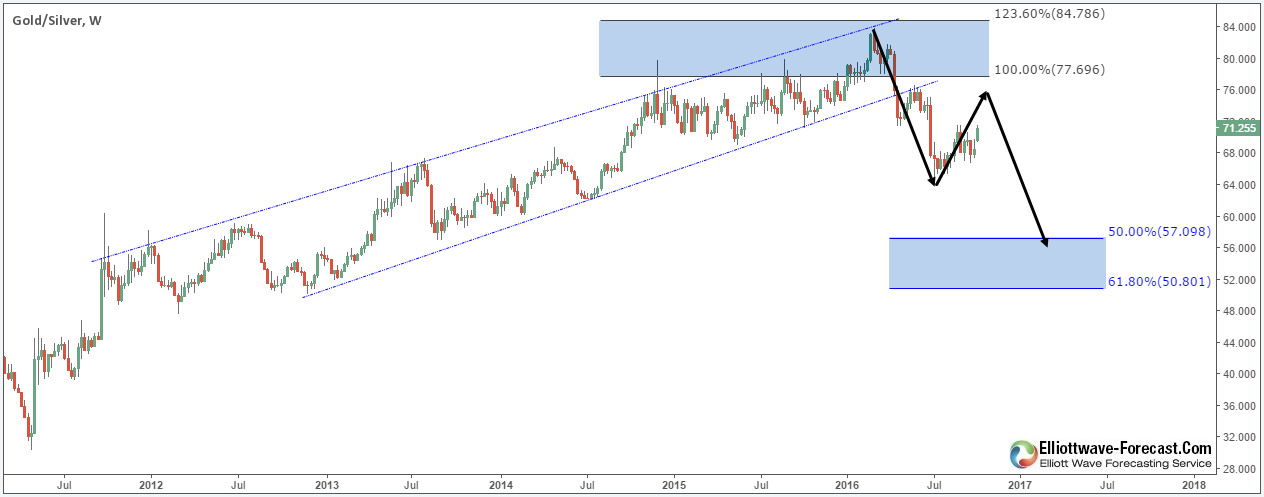
Task: Click the 61.80%(50.801) Fibonacci label
Action: click(x=1160, y=283)
